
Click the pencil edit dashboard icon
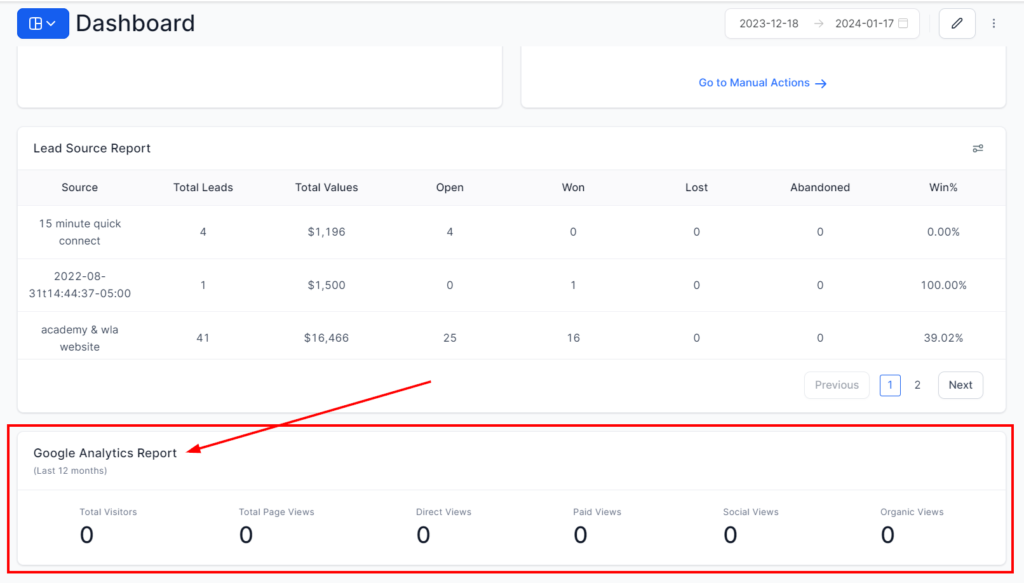[956, 23]
